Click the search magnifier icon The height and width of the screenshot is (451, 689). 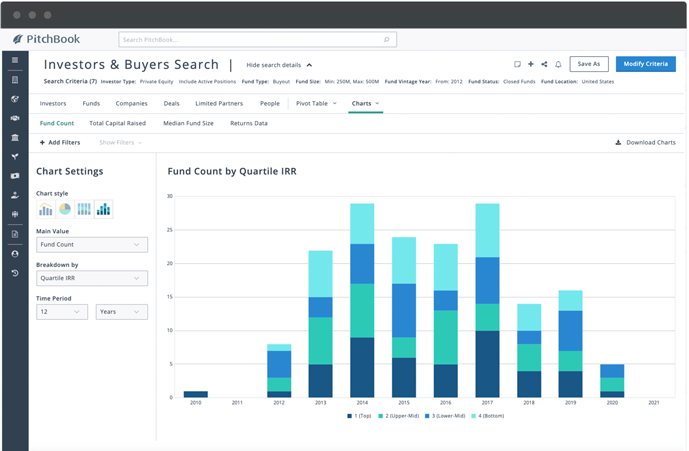[x=387, y=40]
